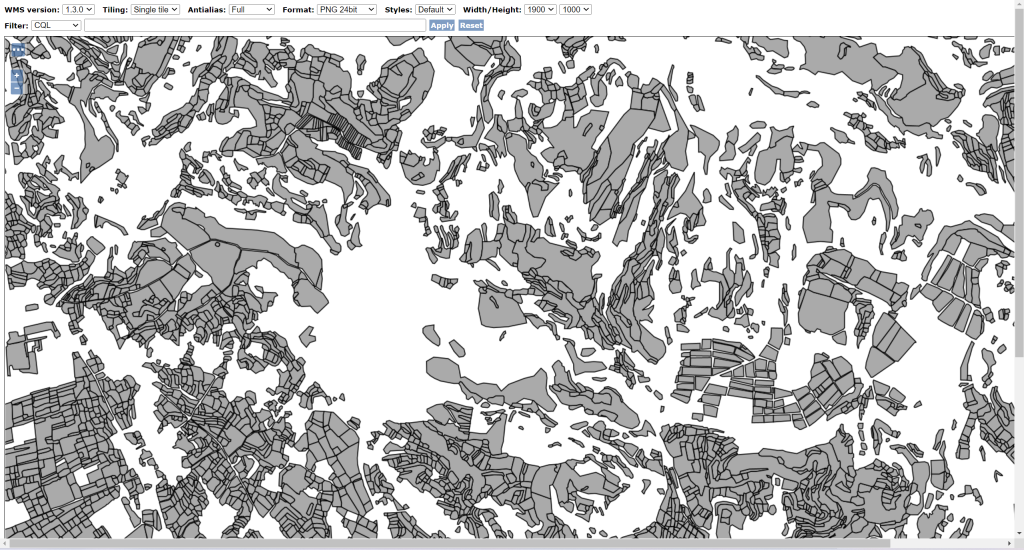Zoom in the map with plus button

pos(17,75)
